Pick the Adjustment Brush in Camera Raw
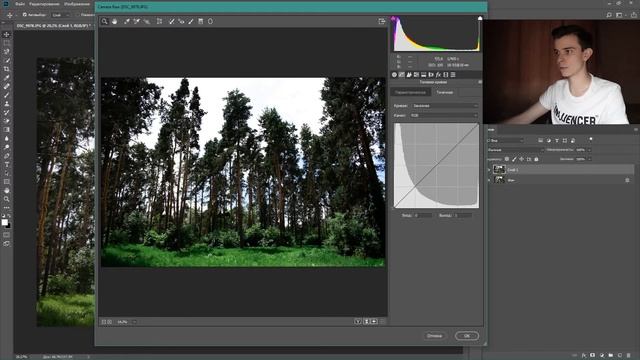The width and height of the screenshot is (640, 360). 191,21
